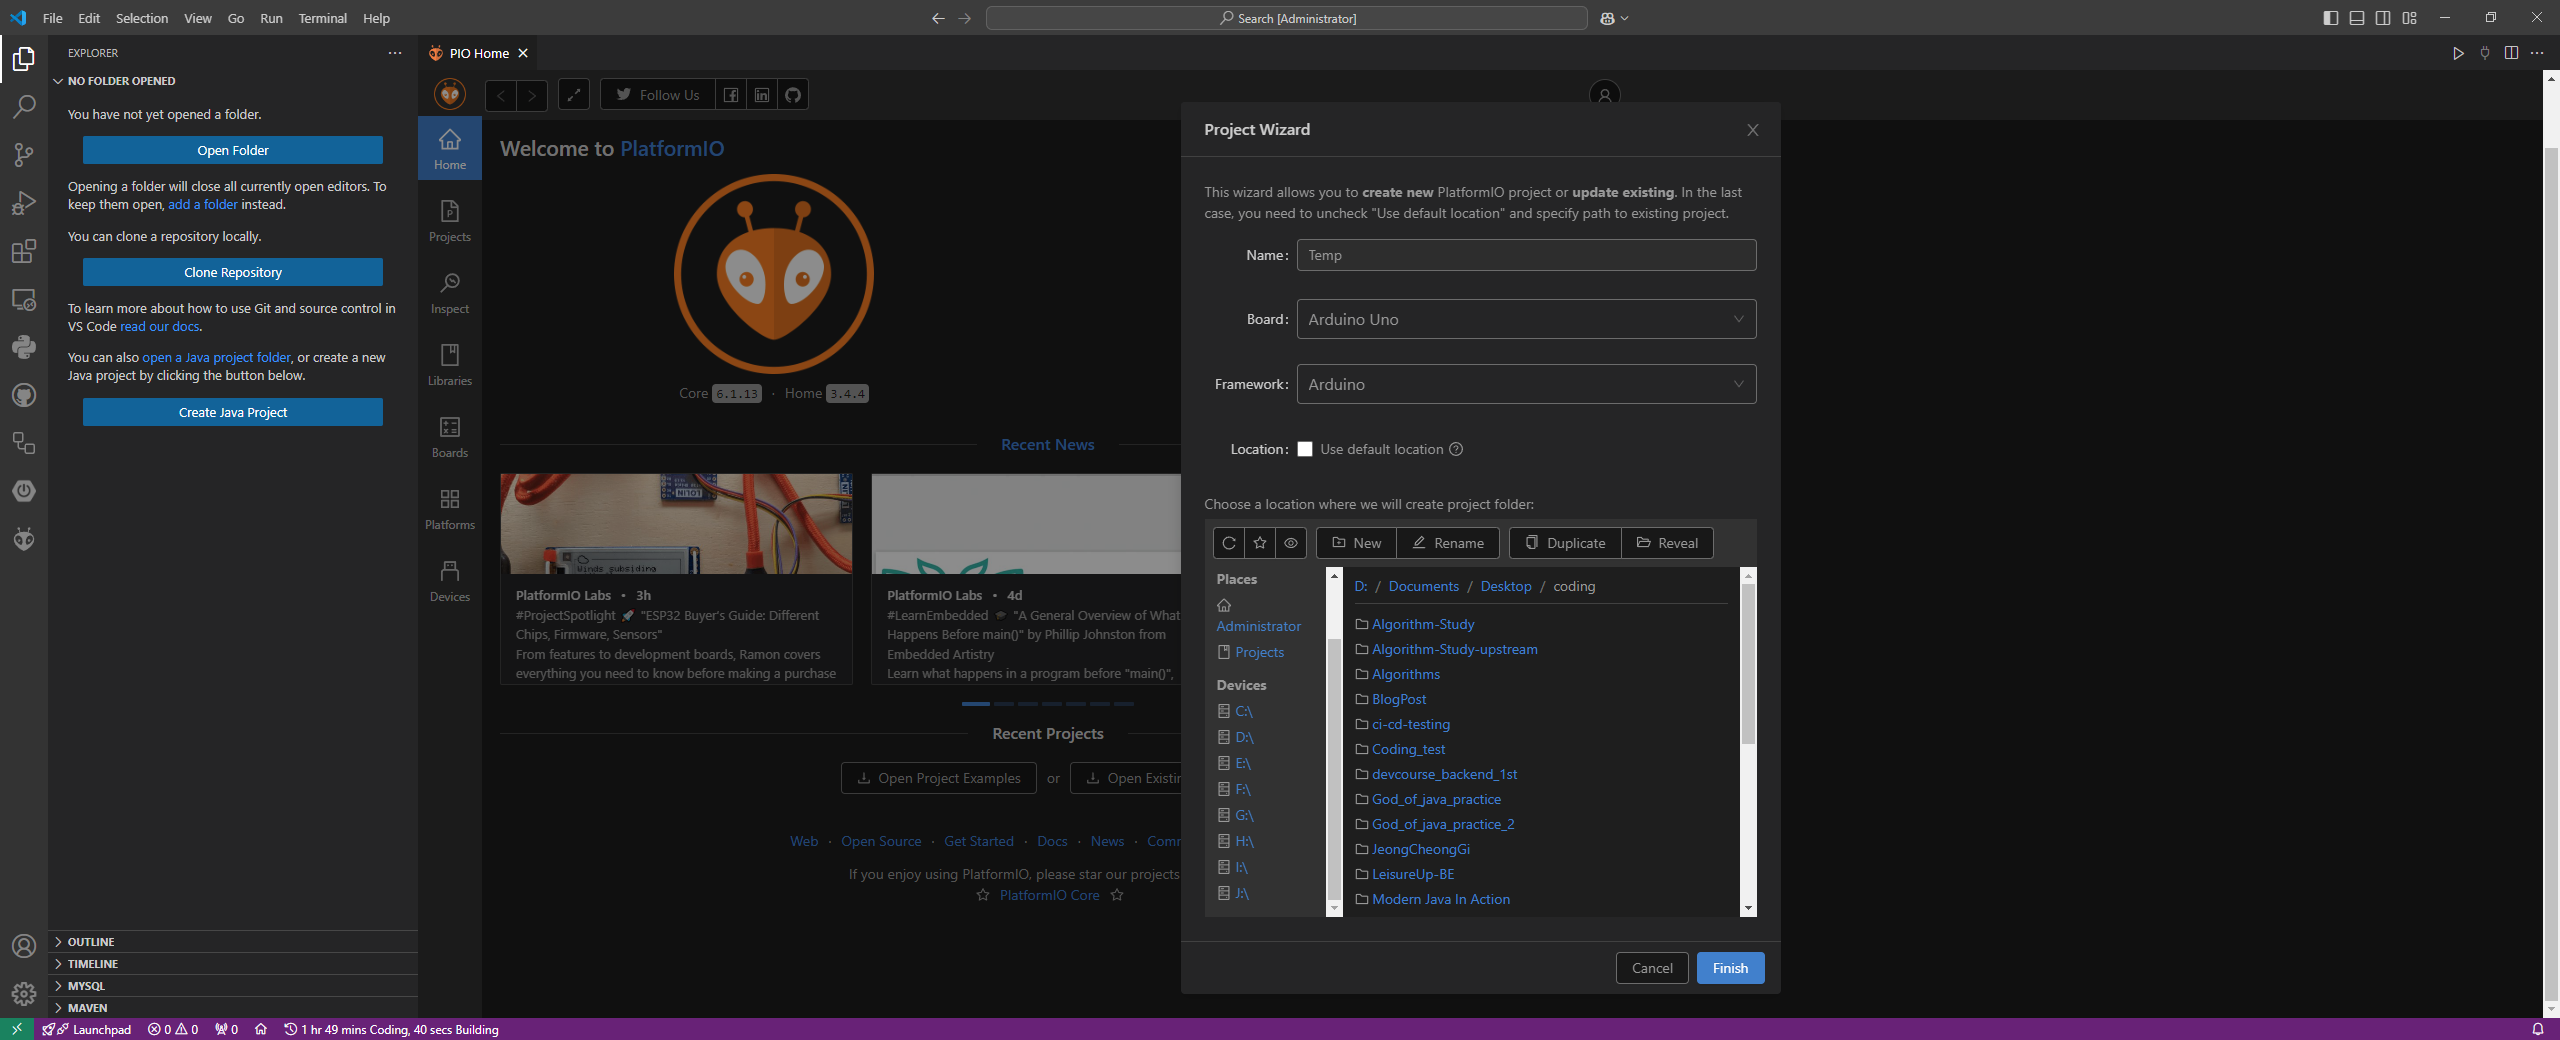This screenshot has height=1040, width=2560.
Task: Expand PIO Home to full view
Action: [573, 95]
